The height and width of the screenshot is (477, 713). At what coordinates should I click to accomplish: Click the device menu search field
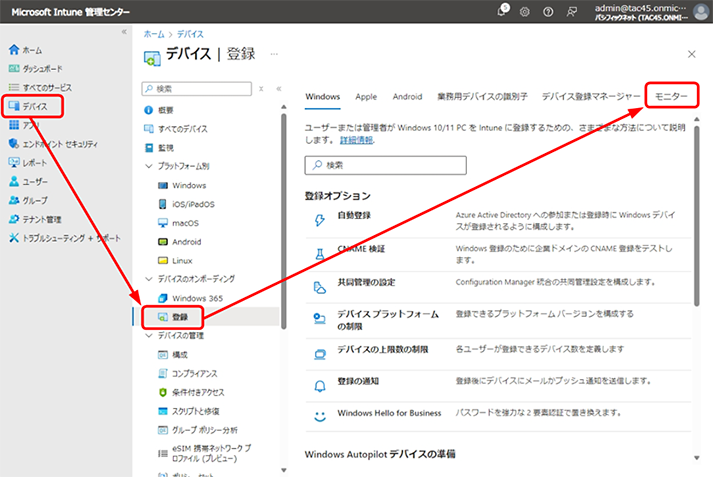(x=196, y=89)
